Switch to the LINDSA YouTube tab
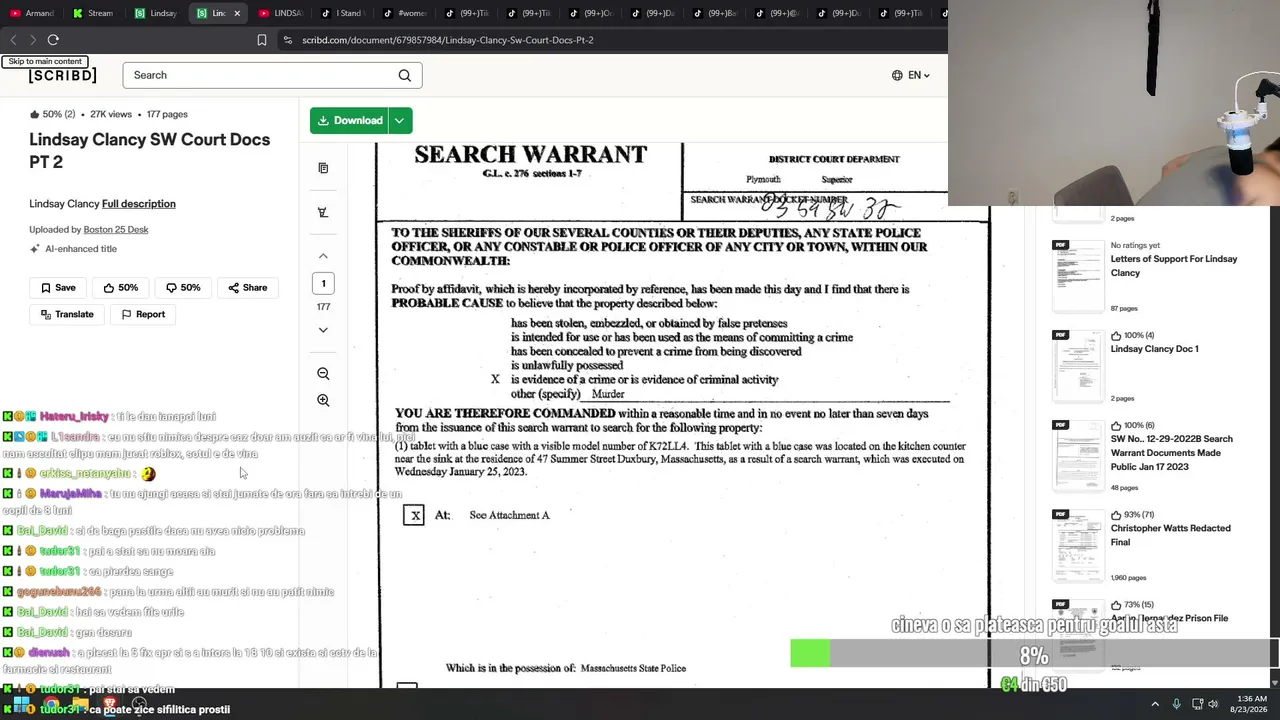This screenshot has height=720, width=1280. (x=280, y=13)
